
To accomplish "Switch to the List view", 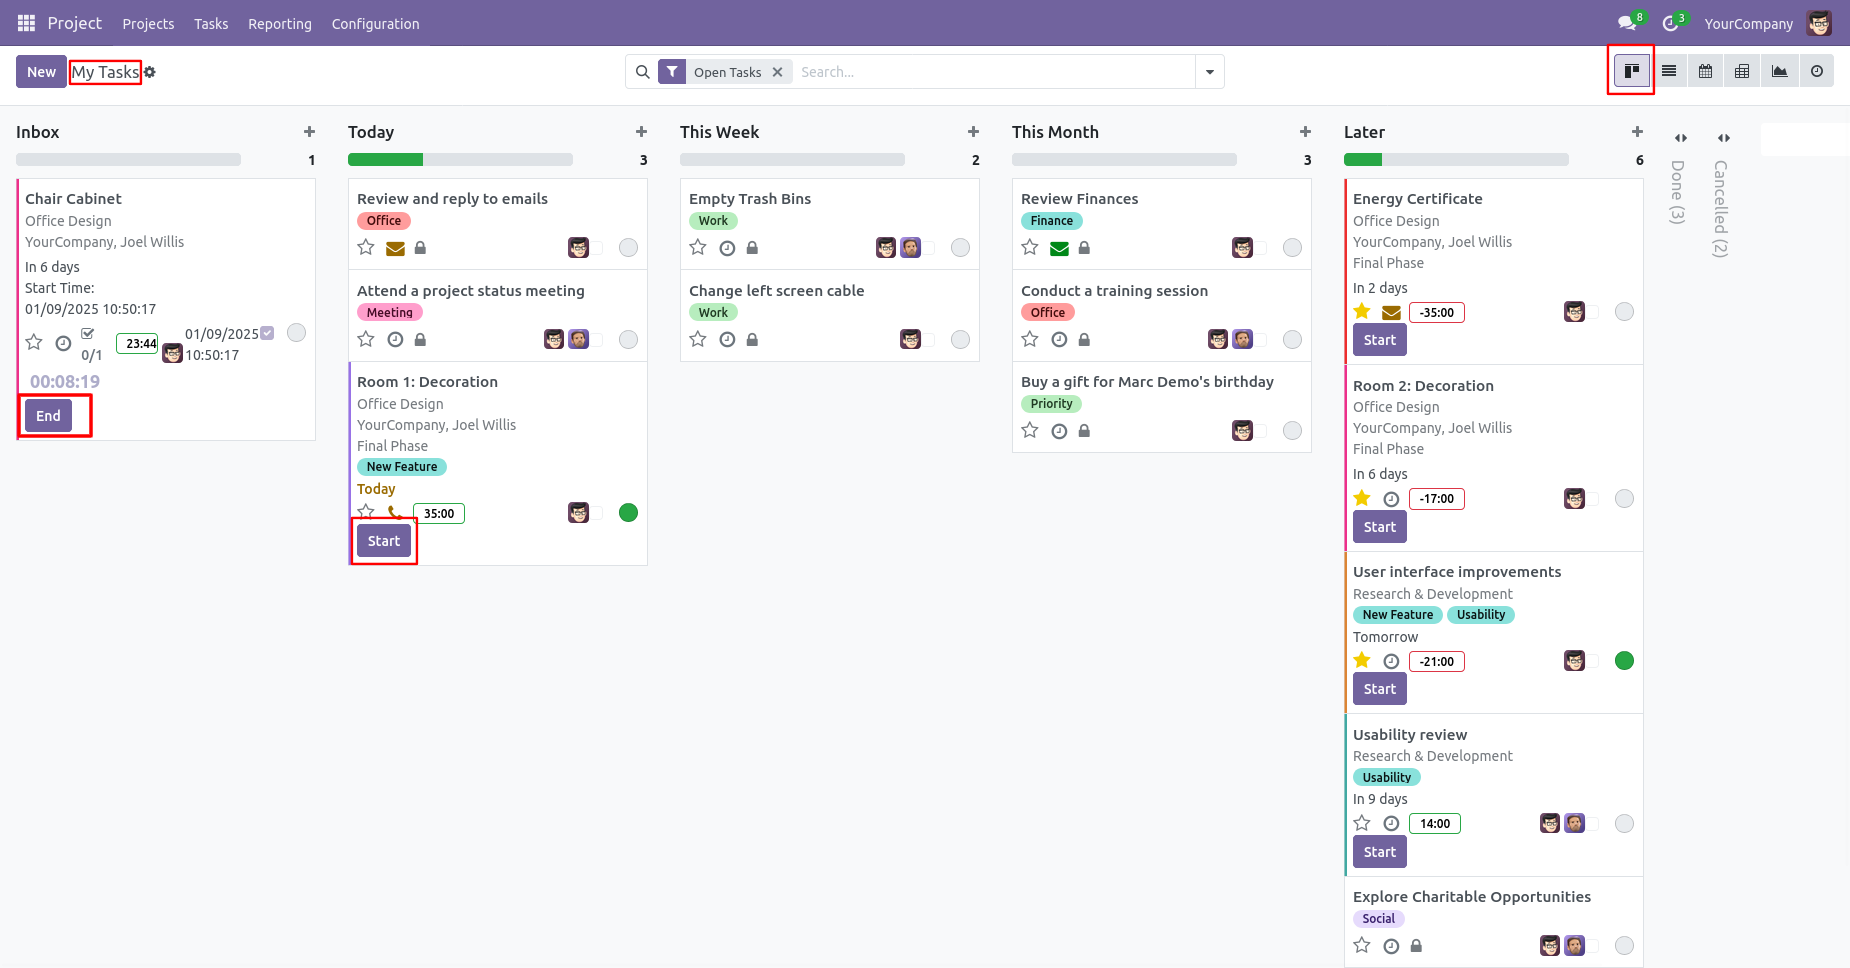I will click(x=1669, y=71).
